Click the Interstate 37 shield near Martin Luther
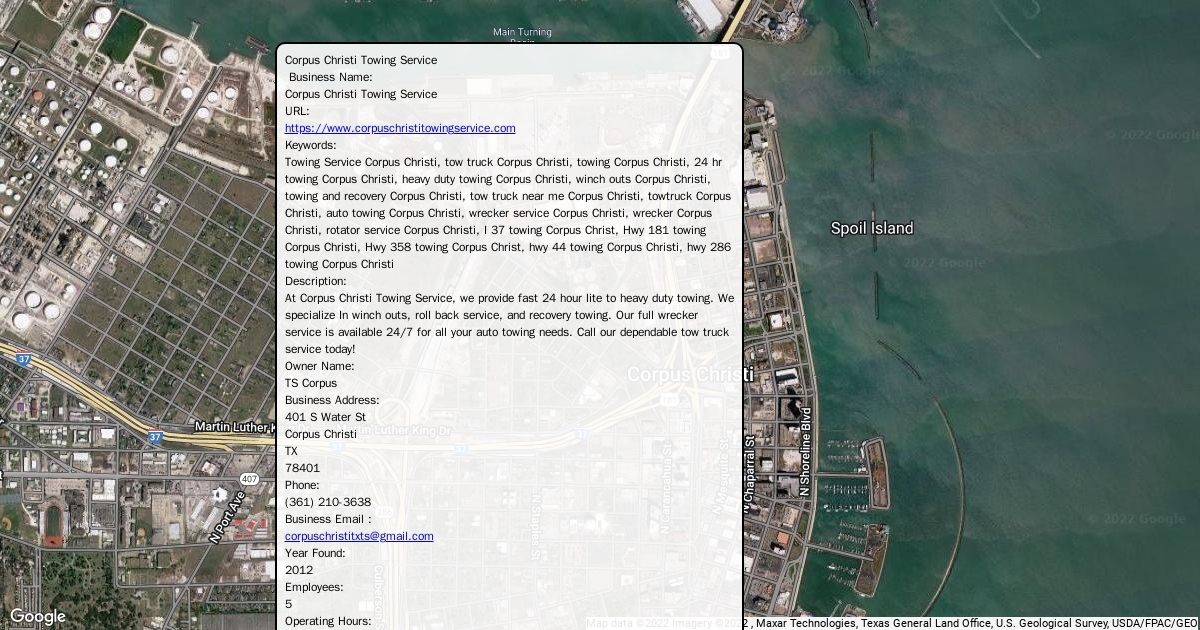Screen dimensions: 1200x630 (x=155, y=437)
